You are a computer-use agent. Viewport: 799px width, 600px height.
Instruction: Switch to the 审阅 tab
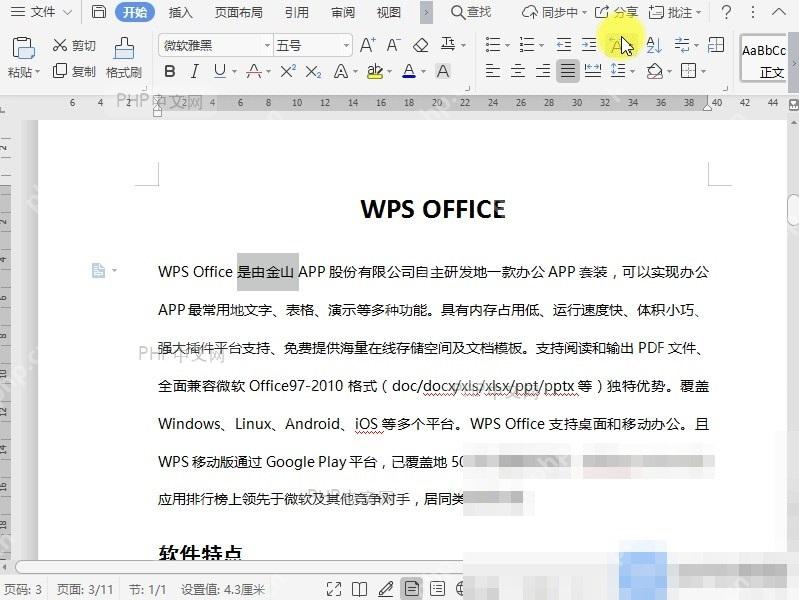[343, 12]
